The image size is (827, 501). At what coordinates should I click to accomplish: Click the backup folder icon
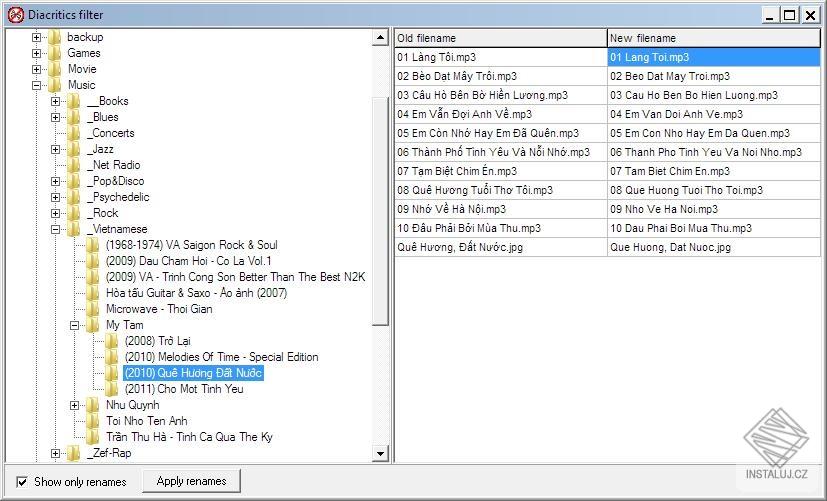pyautogui.click(x=55, y=37)
